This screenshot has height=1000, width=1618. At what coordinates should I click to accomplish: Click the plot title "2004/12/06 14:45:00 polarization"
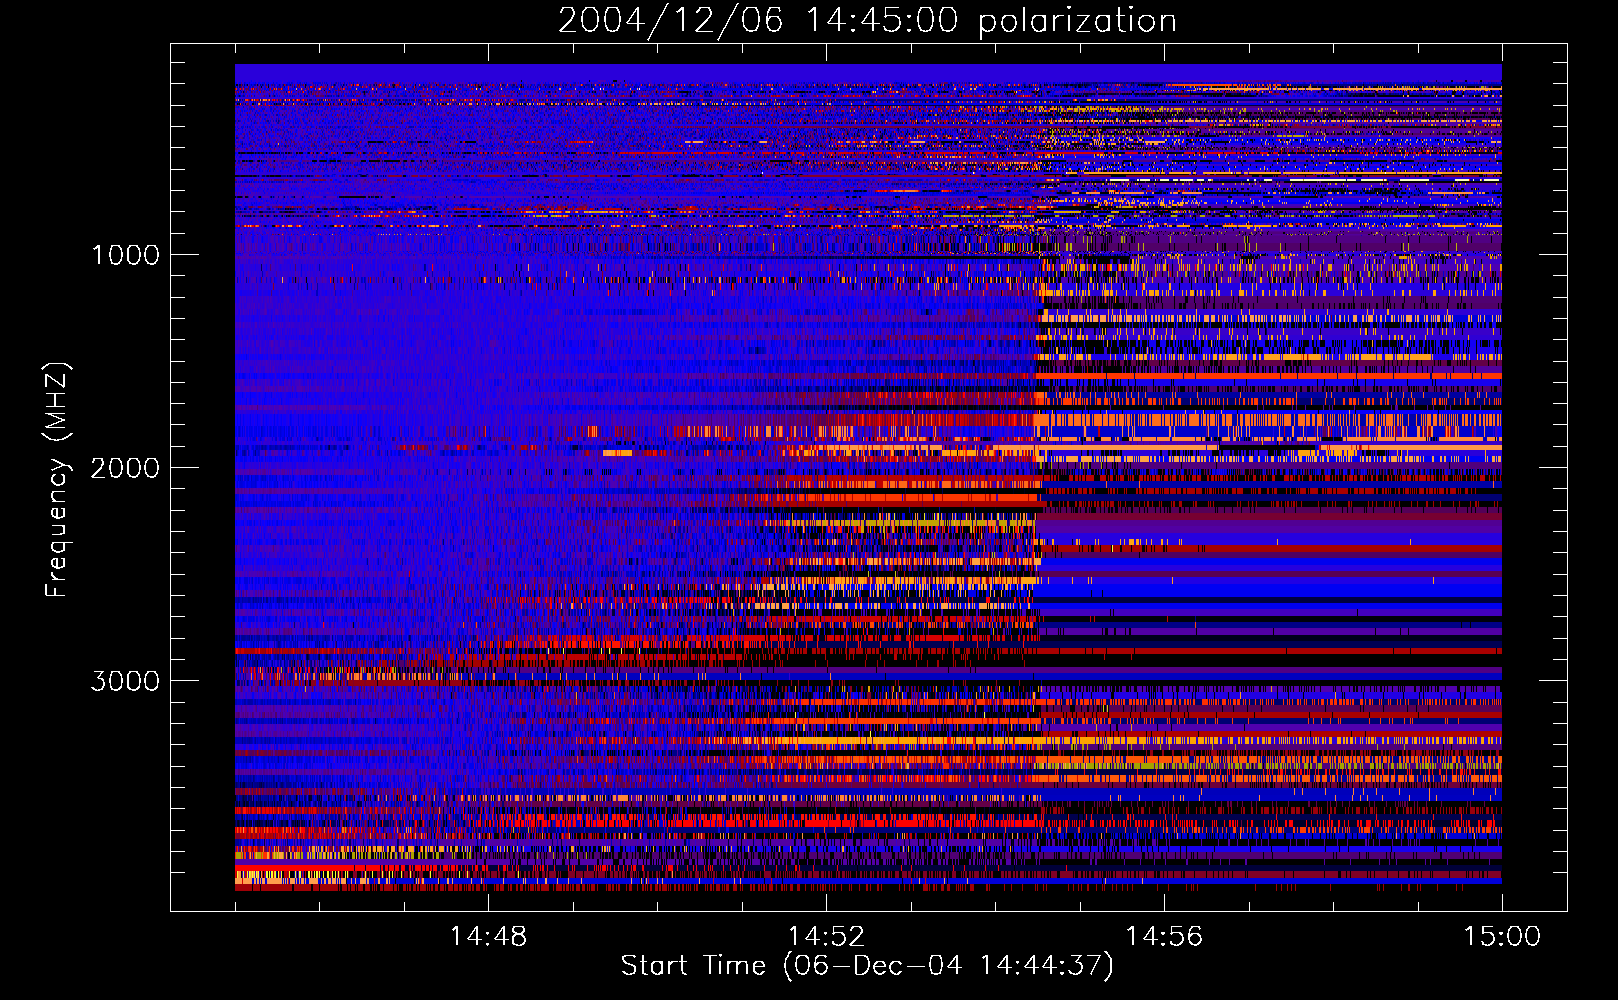867,21
